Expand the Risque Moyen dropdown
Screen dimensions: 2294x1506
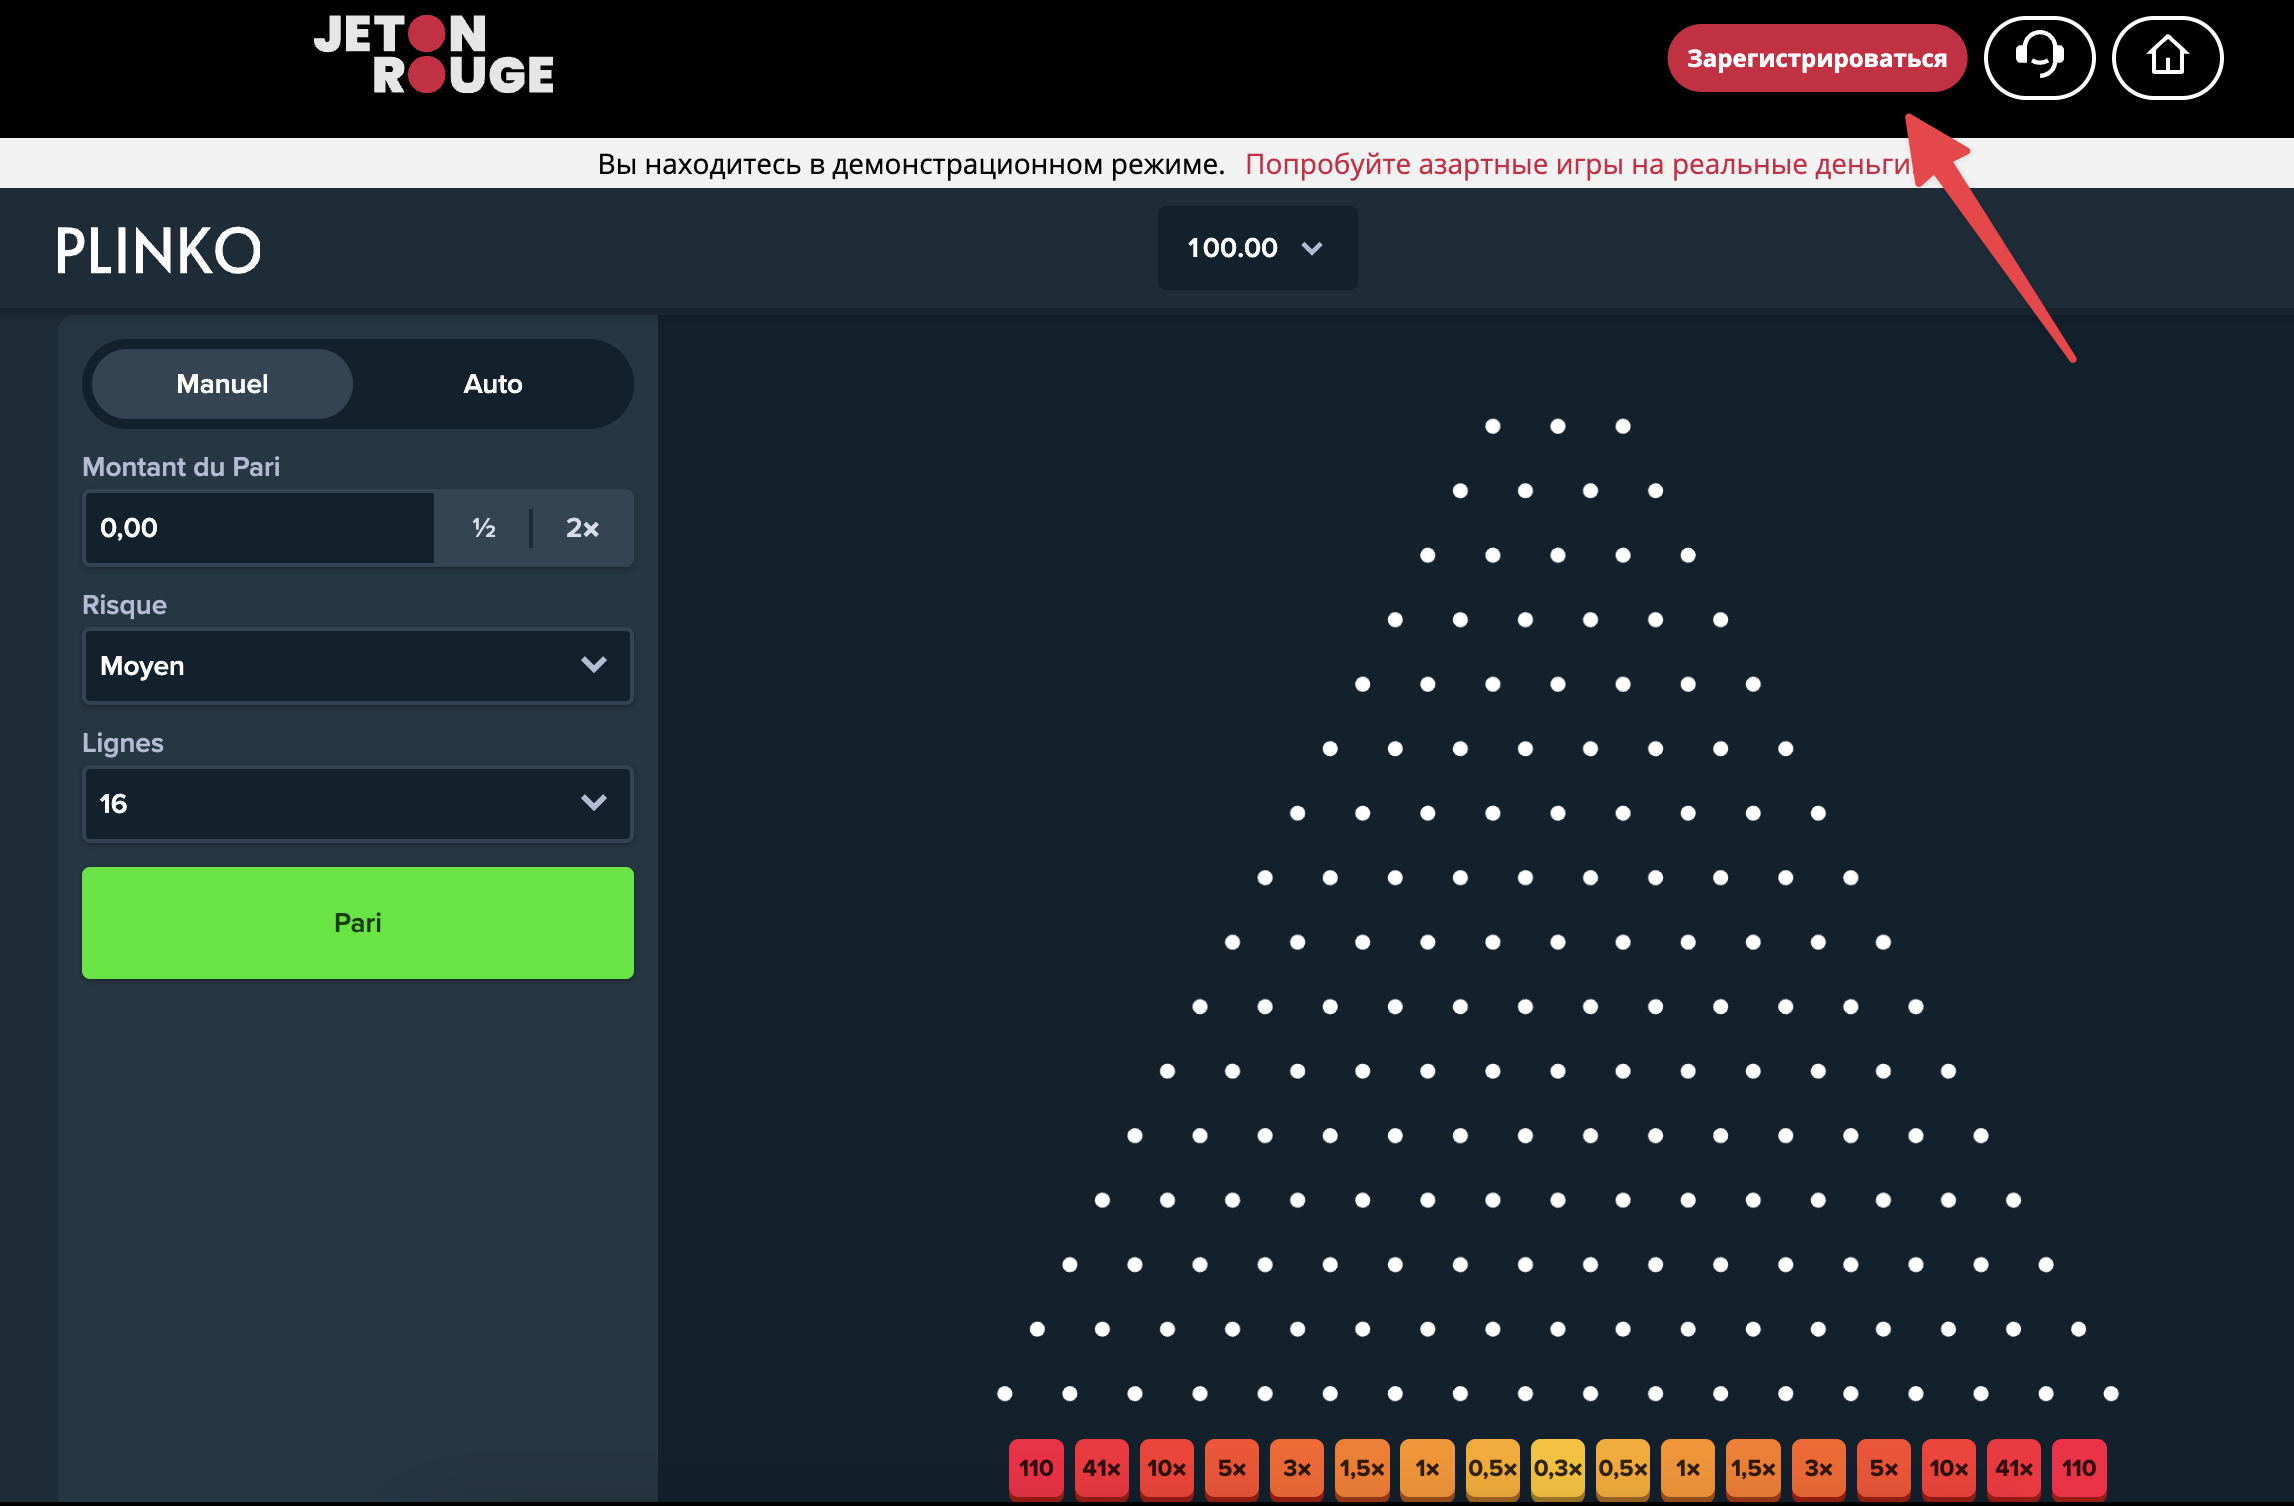[x=357, y=666]
